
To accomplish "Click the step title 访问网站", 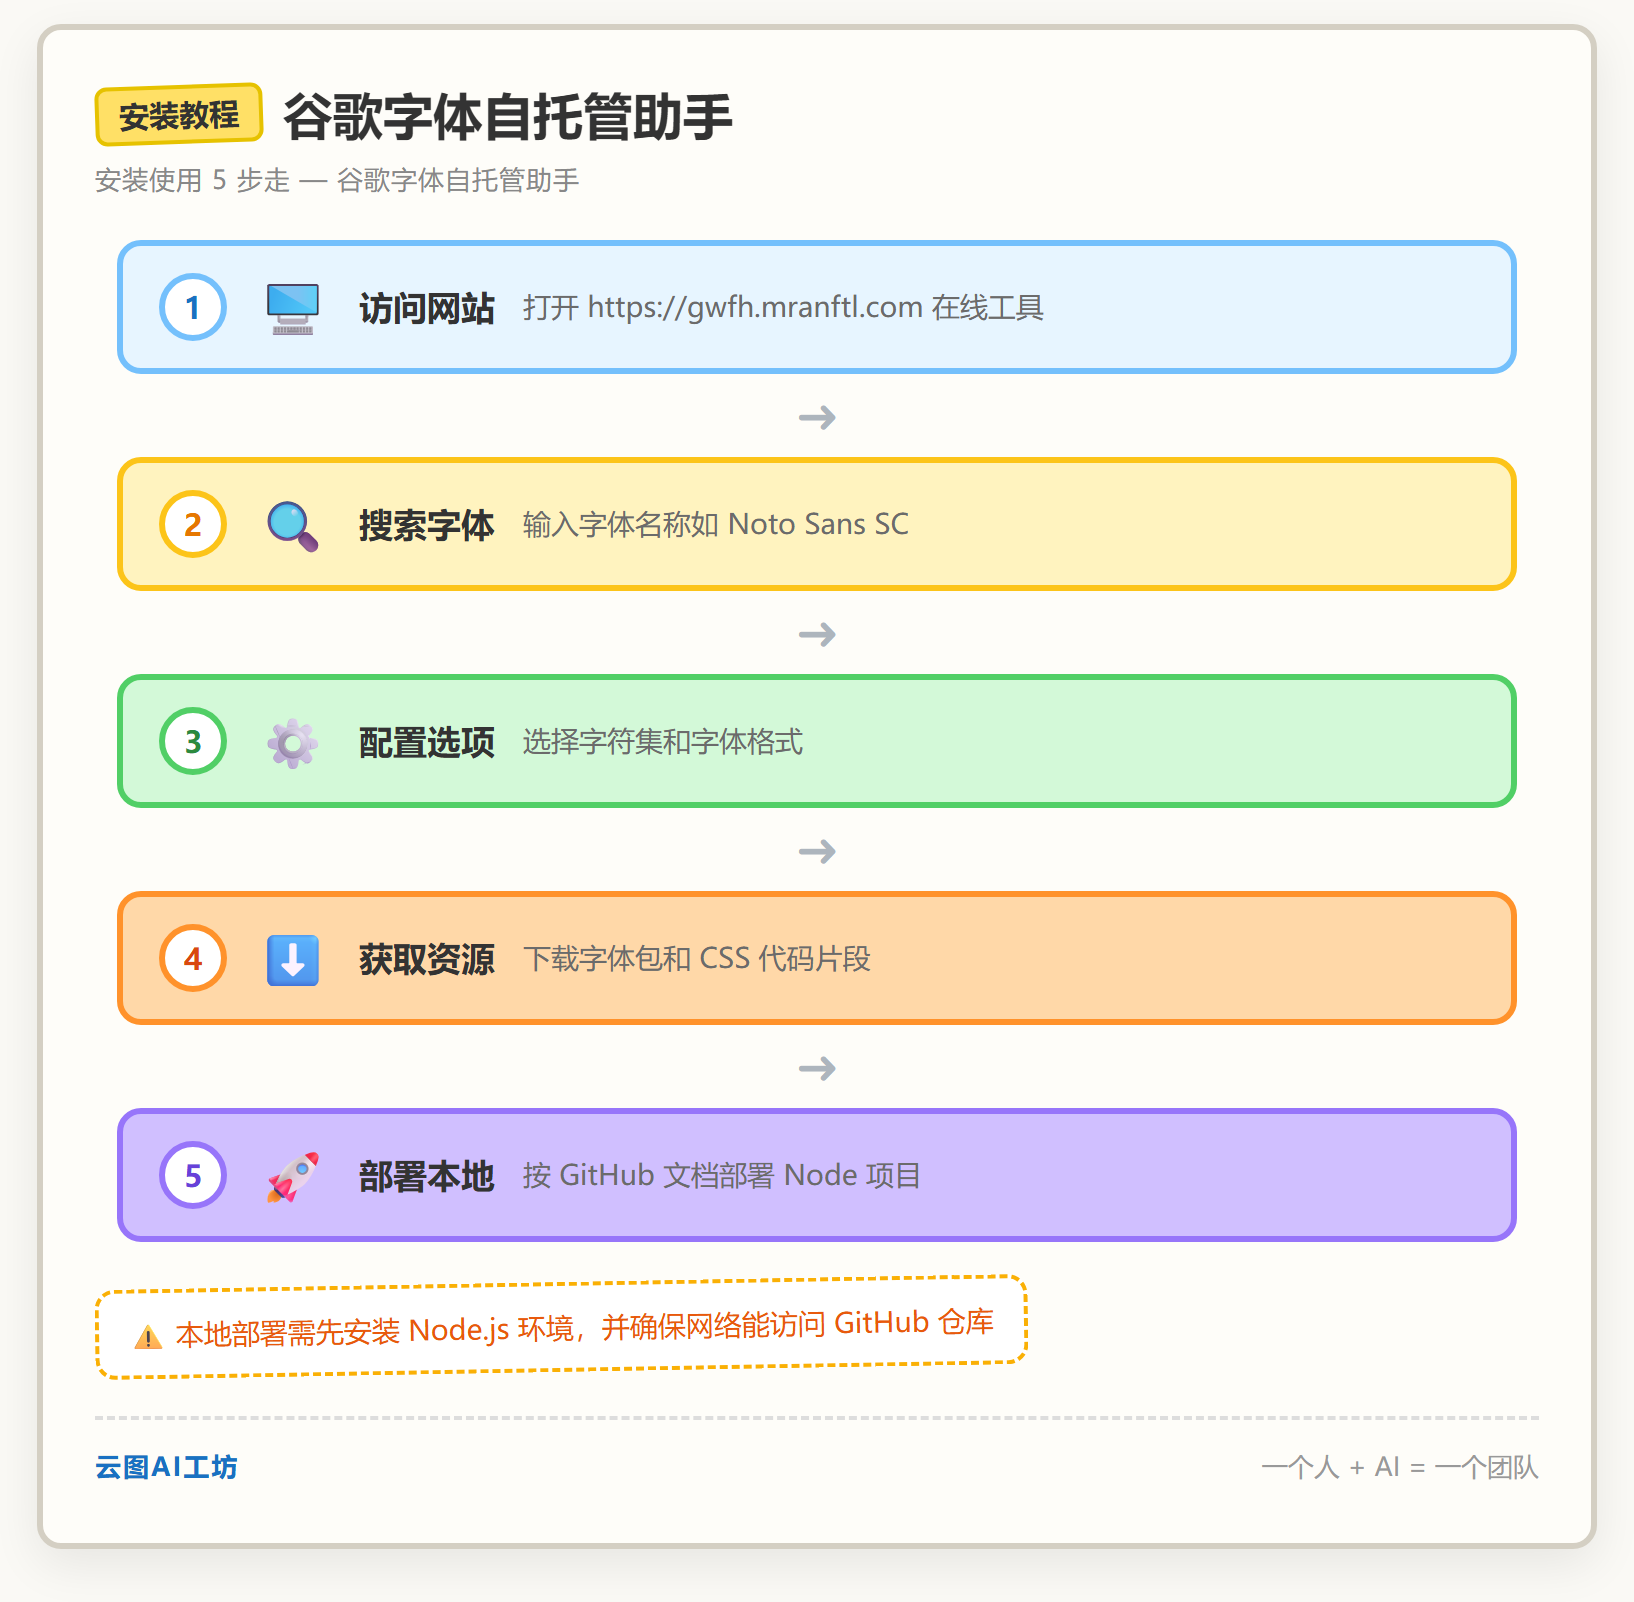I will tap(427, 308).
